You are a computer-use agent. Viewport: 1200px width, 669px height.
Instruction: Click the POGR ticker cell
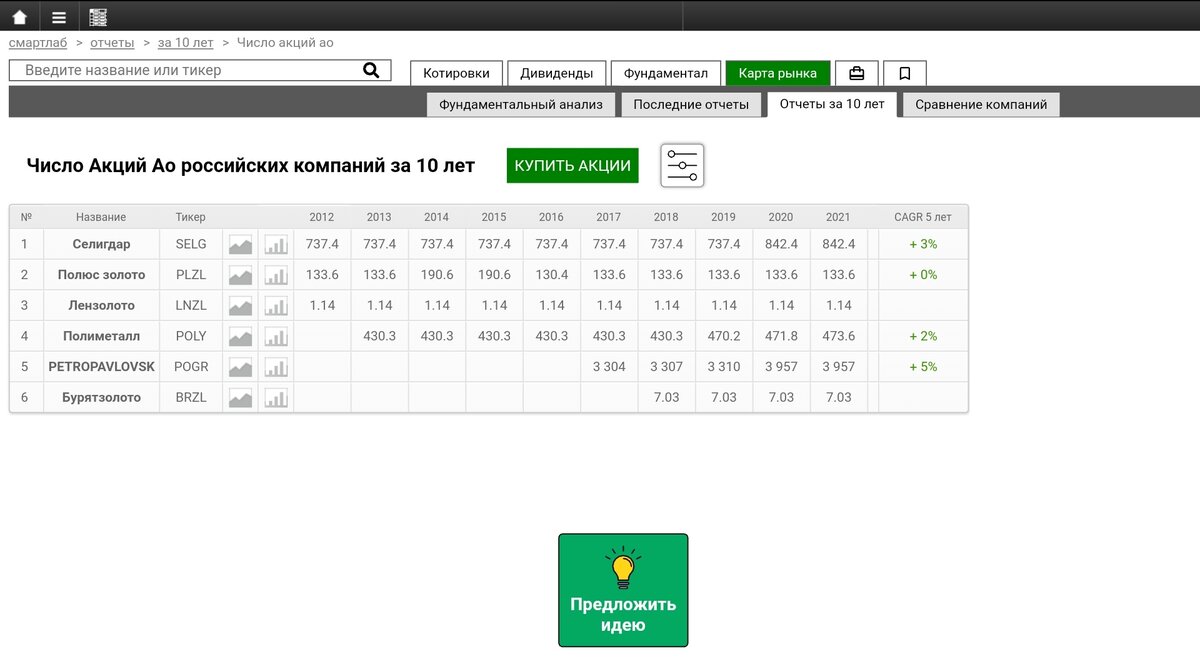point(191,367)
